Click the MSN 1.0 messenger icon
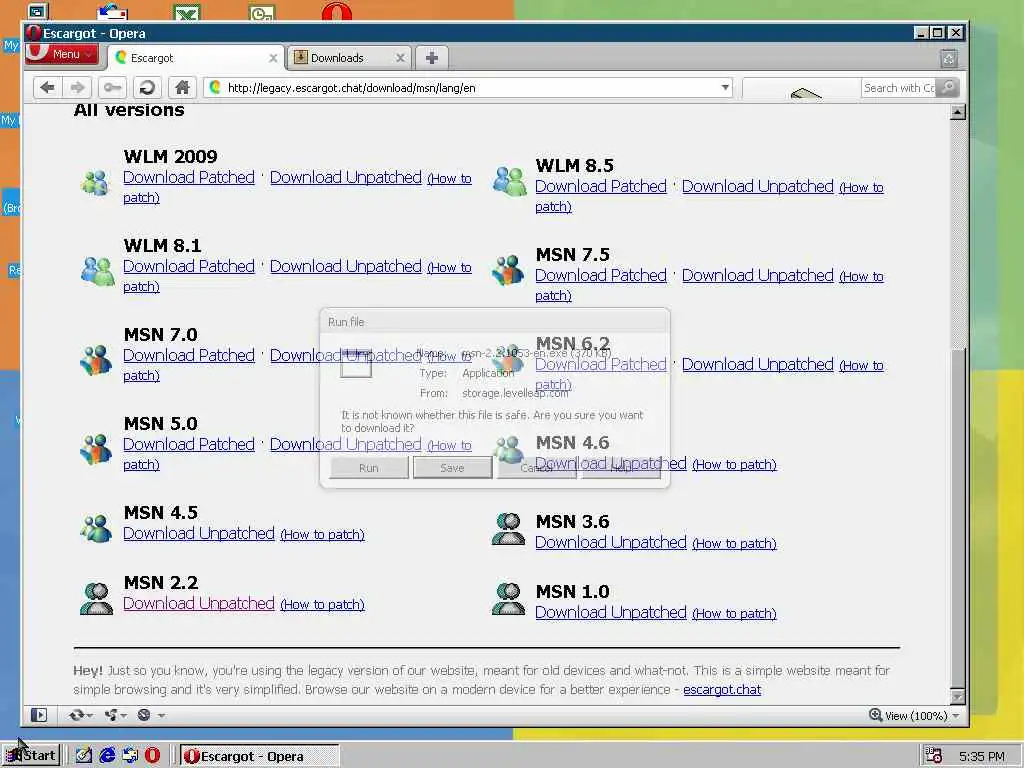1024x768 pixels. (508, 599)
